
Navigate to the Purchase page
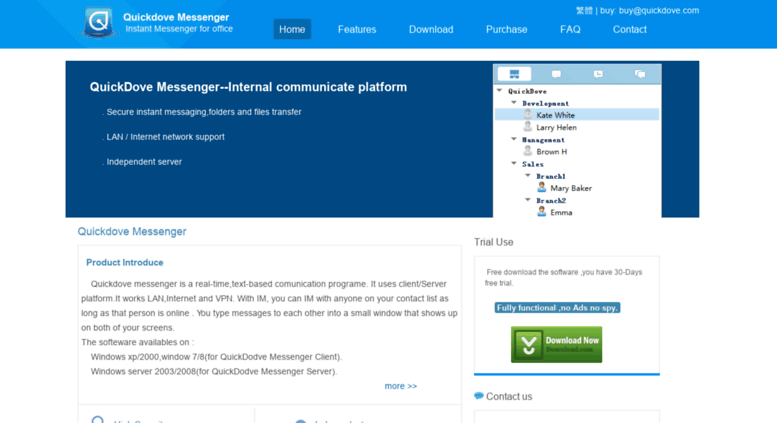coord(506,29)
